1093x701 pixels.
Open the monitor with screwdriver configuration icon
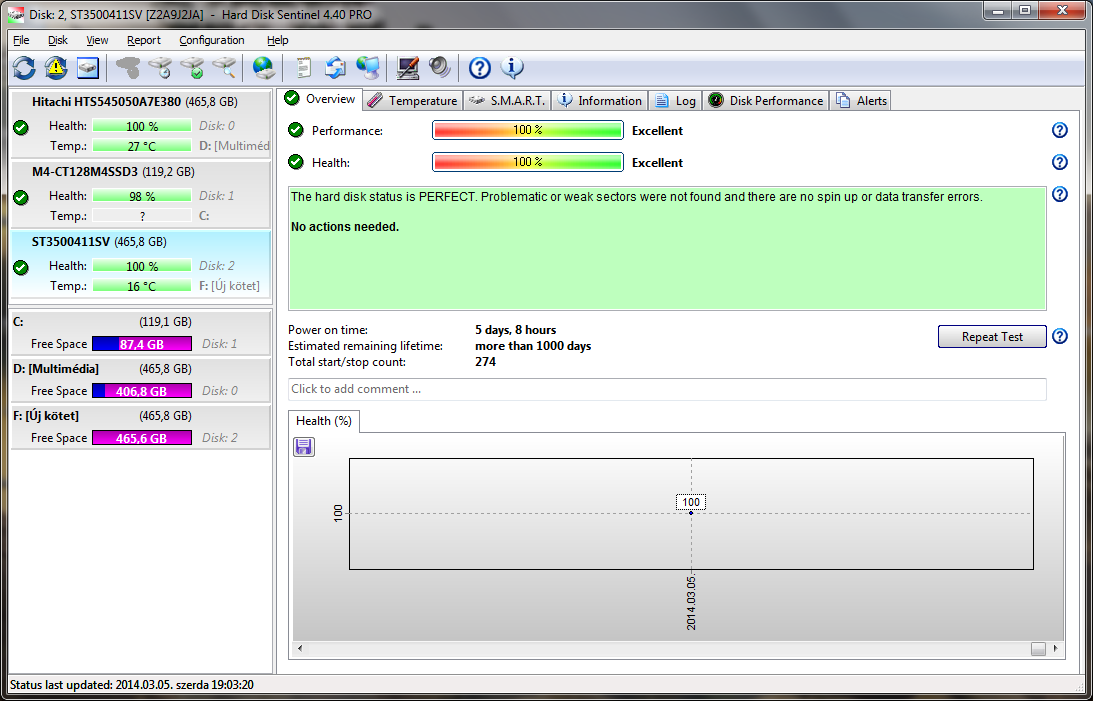[x=407, y=68]
